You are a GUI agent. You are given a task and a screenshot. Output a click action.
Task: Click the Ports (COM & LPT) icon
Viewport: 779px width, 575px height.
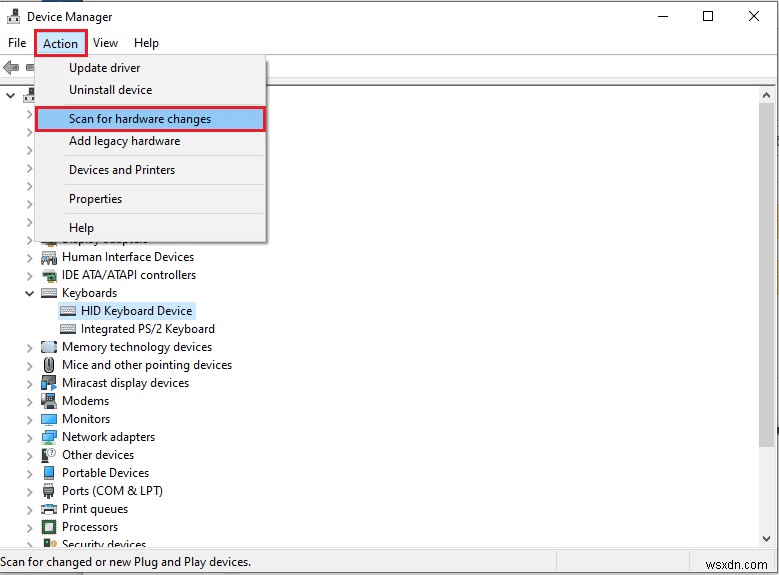click(x=49, y=491)
